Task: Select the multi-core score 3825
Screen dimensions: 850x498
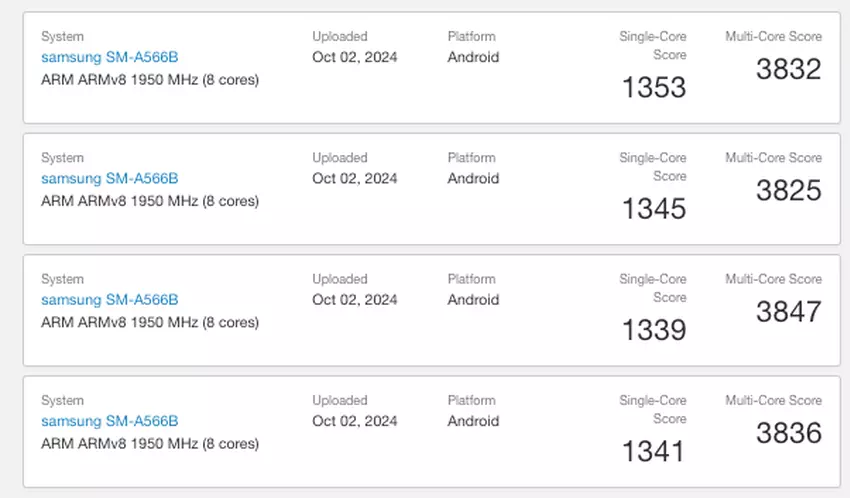Action: [788, 190]
